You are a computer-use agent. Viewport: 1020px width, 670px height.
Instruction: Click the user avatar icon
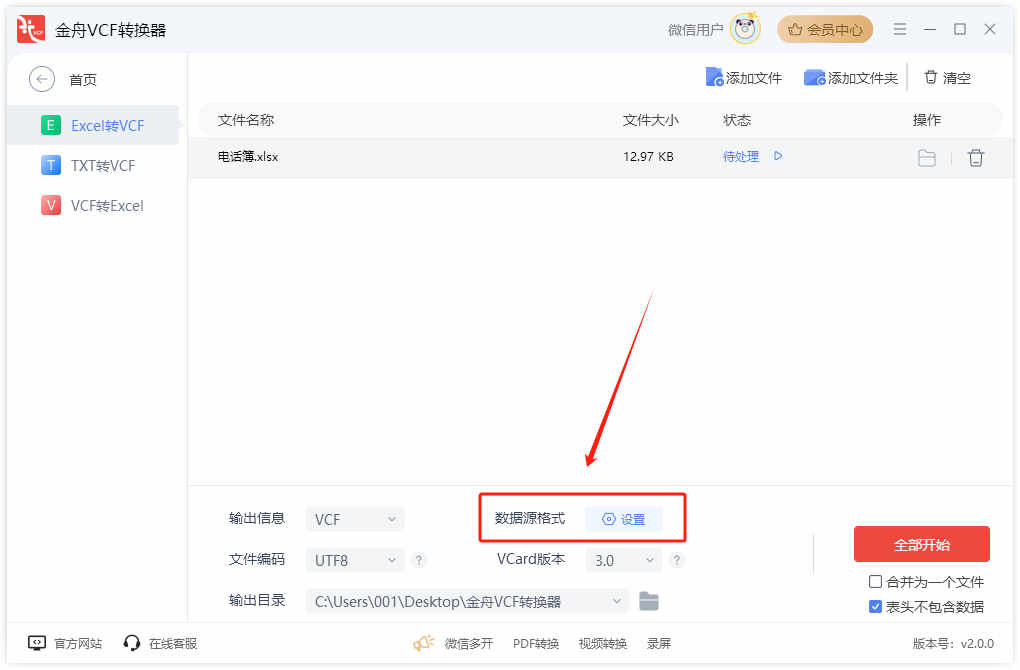(x=745, y=29)
